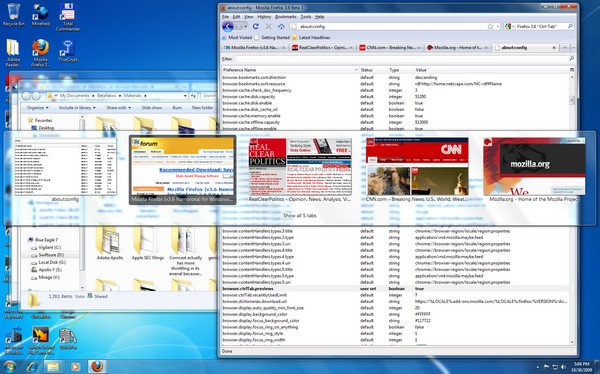Open the back/forward history dropdown arrow
This screenshot has width=600, height=374.
point(246,26)
